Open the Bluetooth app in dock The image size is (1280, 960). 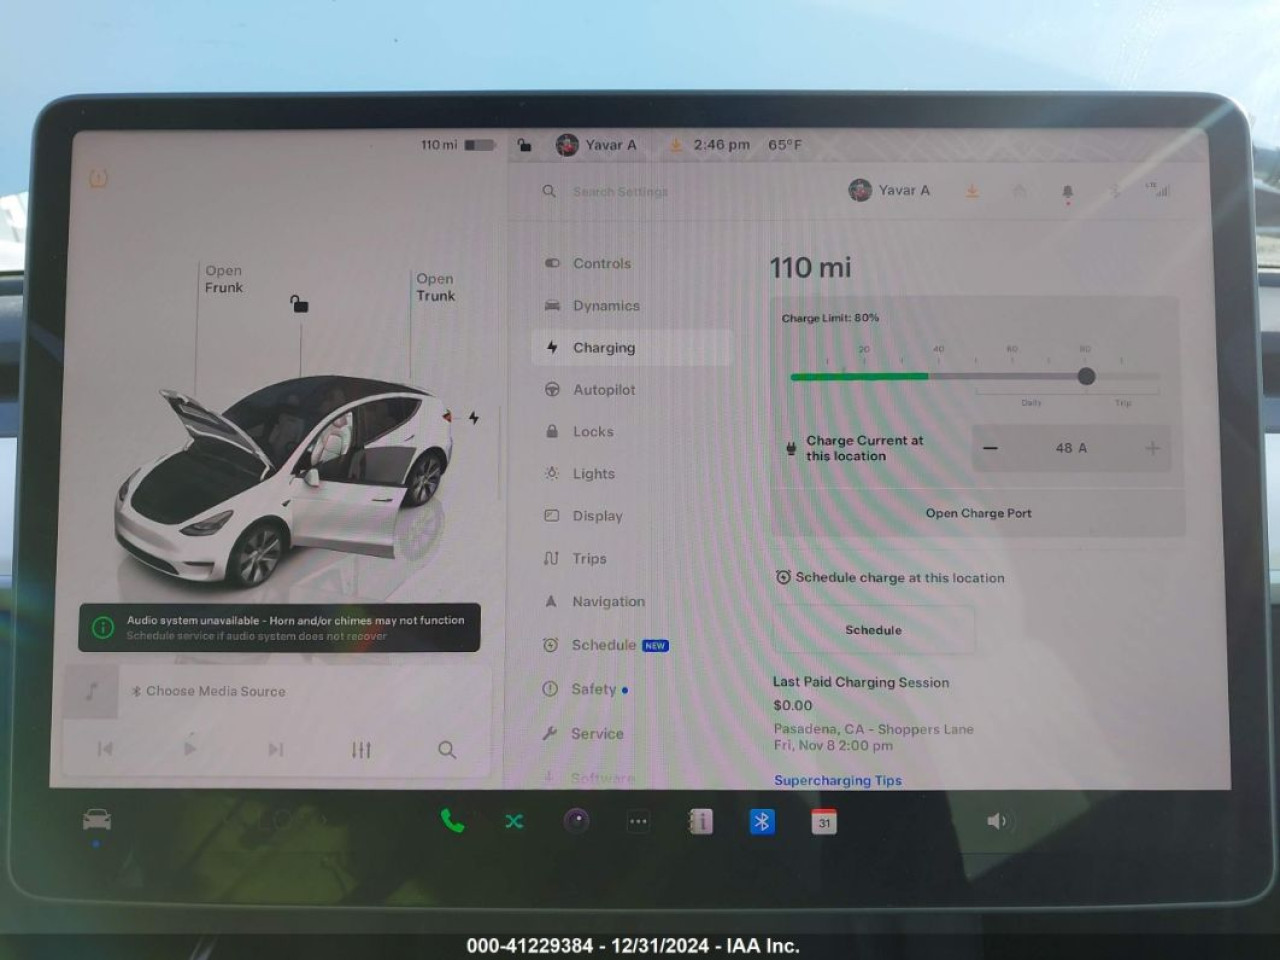tap(762, 822)
